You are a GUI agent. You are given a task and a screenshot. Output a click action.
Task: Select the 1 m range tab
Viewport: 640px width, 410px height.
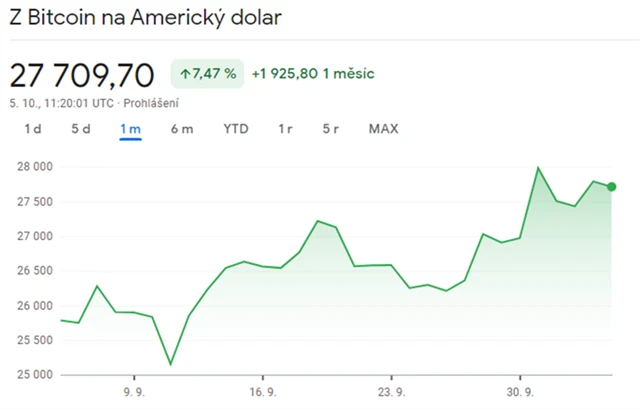click(x=130, y=129)
